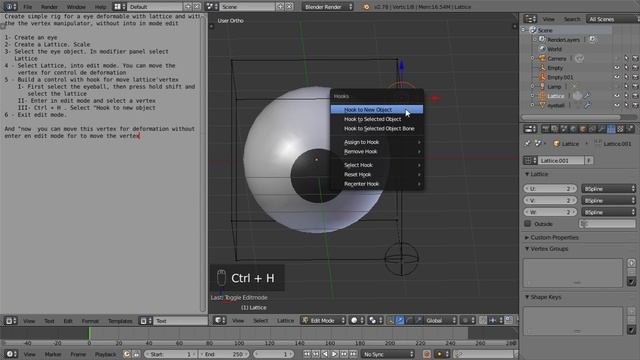This screenshot has height=360, width=640.
Task: Open the Remove Hook submenu
Action: pos(377,151)
